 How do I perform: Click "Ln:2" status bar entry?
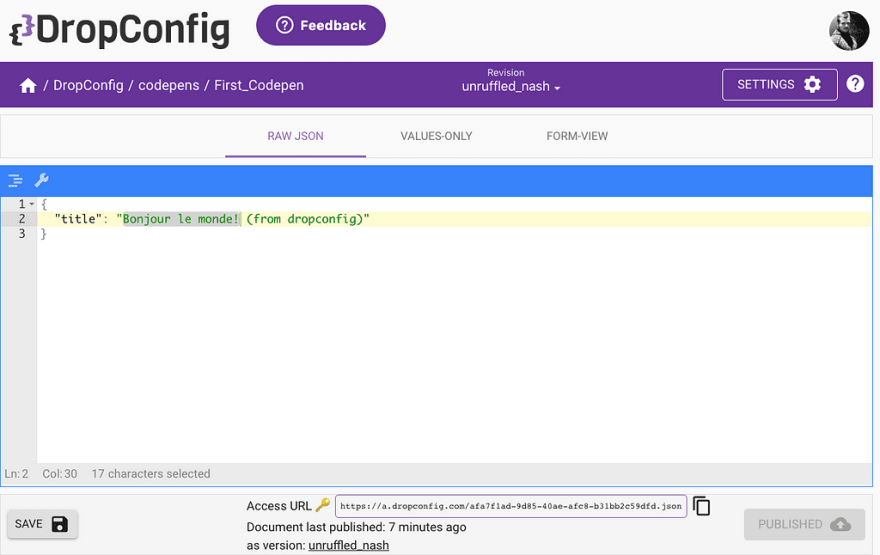[16, 474]
